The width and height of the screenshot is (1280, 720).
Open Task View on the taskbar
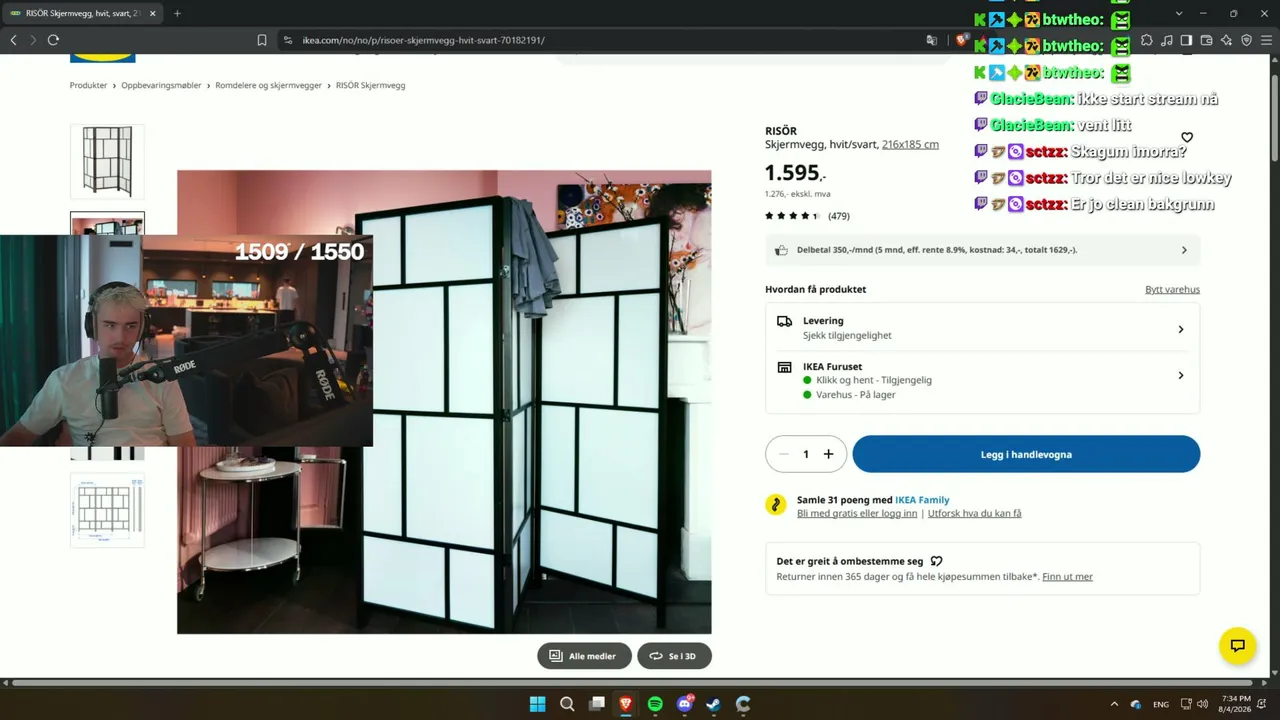tap(597, 704)
